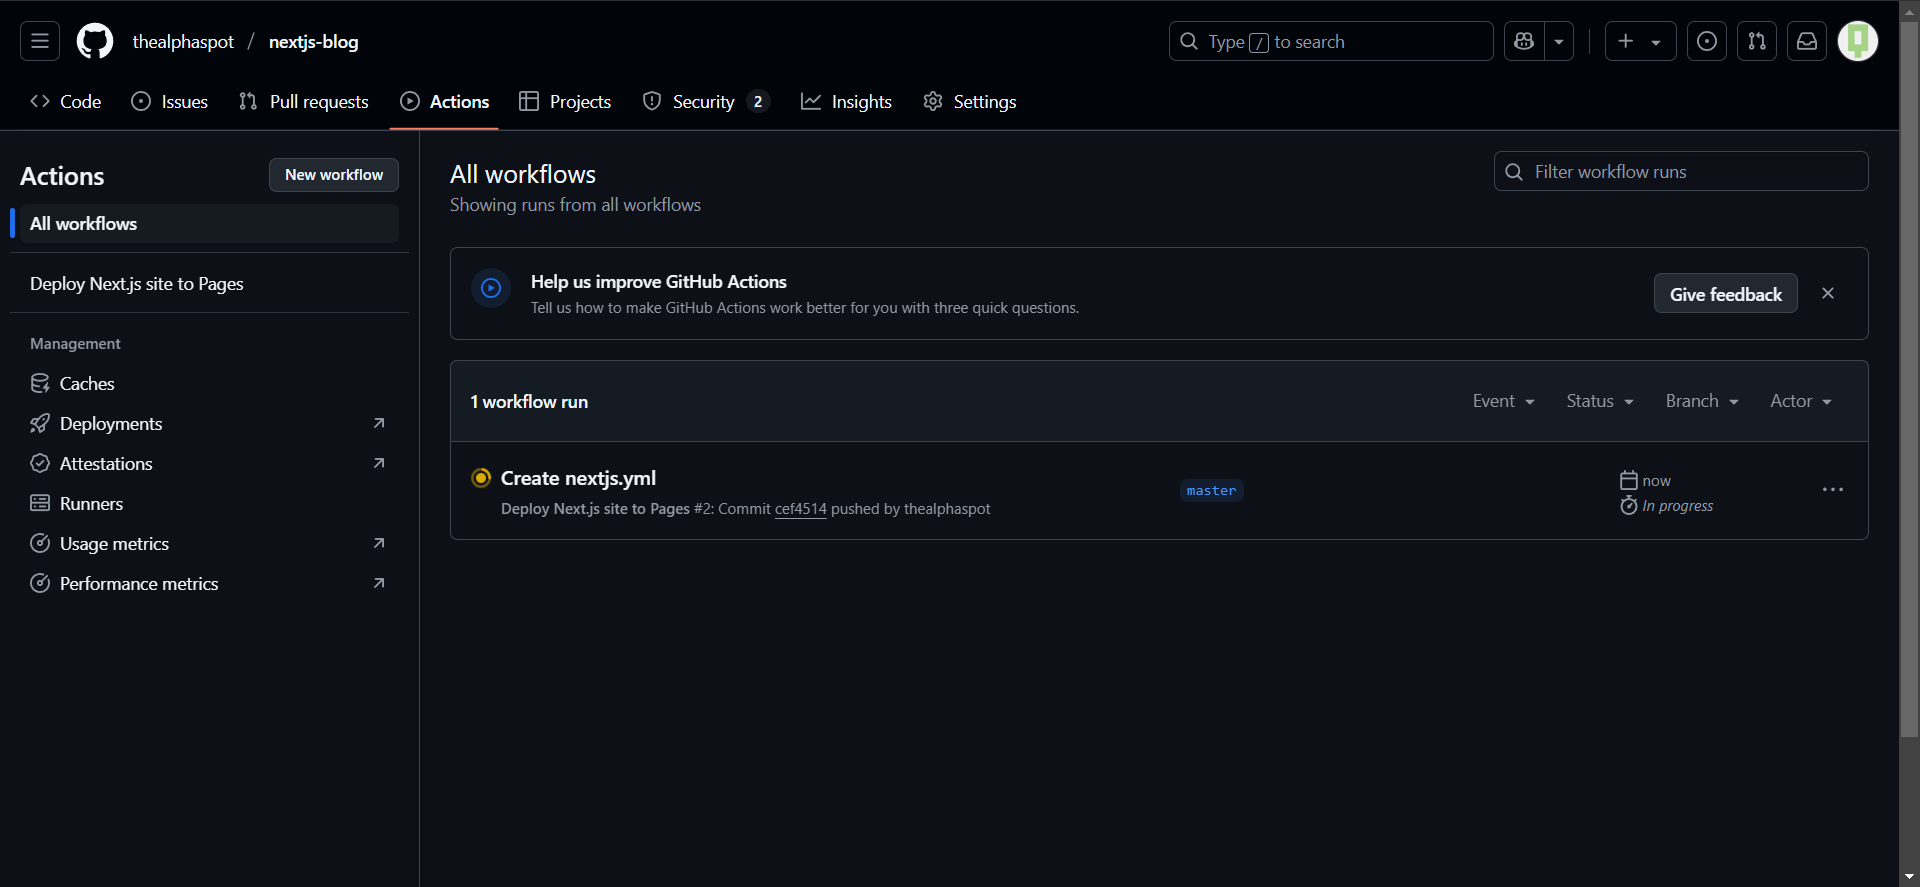Go to the GitHub homepage logo
Screen dimensions: 1920x887
(x=95, y=41)
